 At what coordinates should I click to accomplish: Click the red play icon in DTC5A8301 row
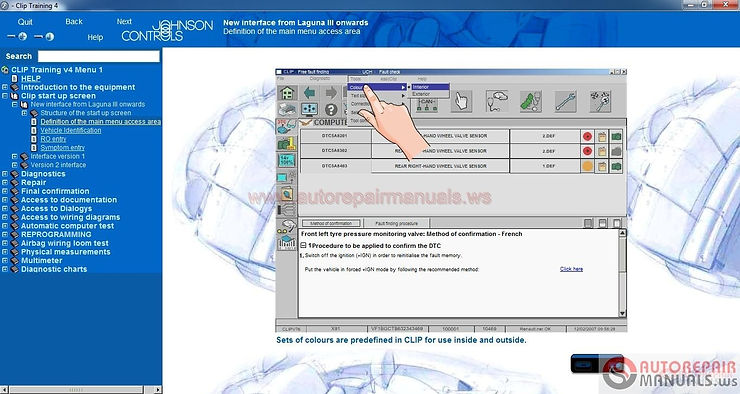587,136
